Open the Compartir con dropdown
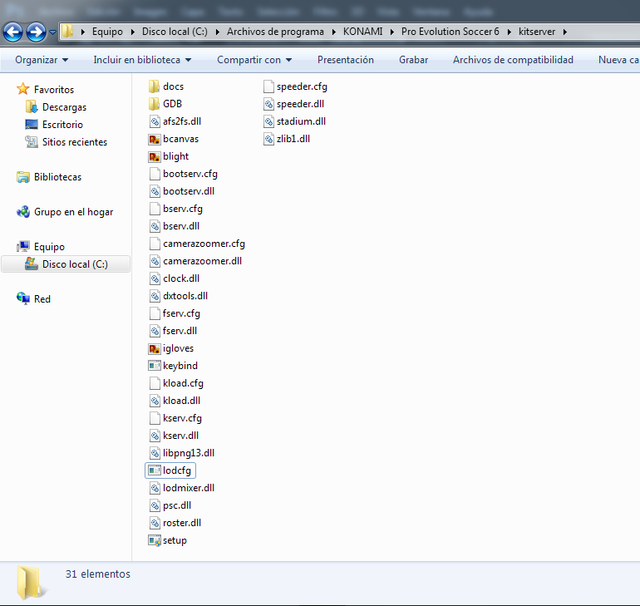The height and width of the screenshot is (606, 640). click(x=254, y=60)
